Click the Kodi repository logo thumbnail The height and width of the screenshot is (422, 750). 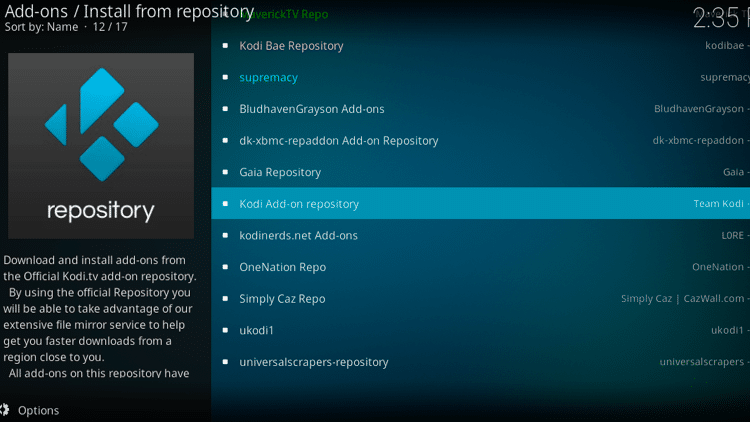101,146
